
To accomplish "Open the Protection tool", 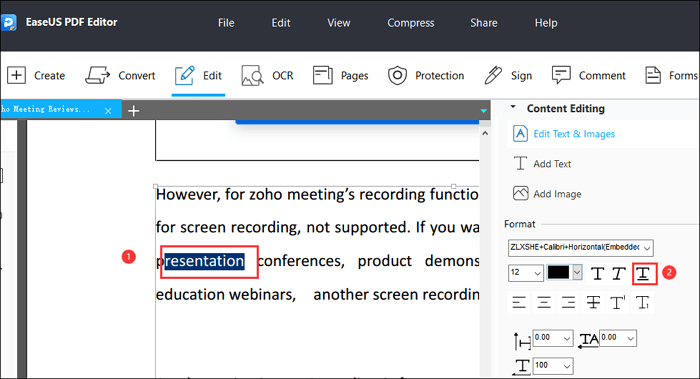I will pos(426,75).
